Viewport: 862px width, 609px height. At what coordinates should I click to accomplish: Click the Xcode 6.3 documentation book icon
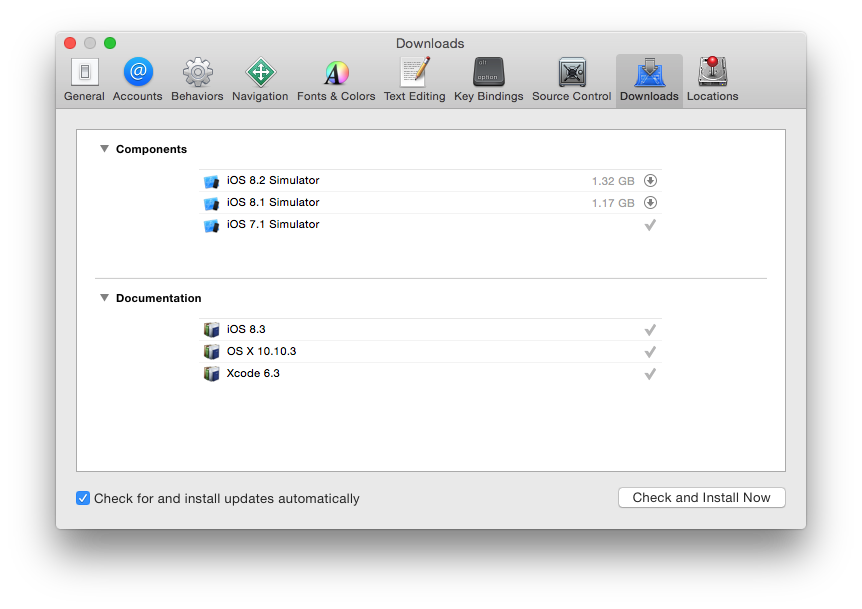click(x=212, y=374)
